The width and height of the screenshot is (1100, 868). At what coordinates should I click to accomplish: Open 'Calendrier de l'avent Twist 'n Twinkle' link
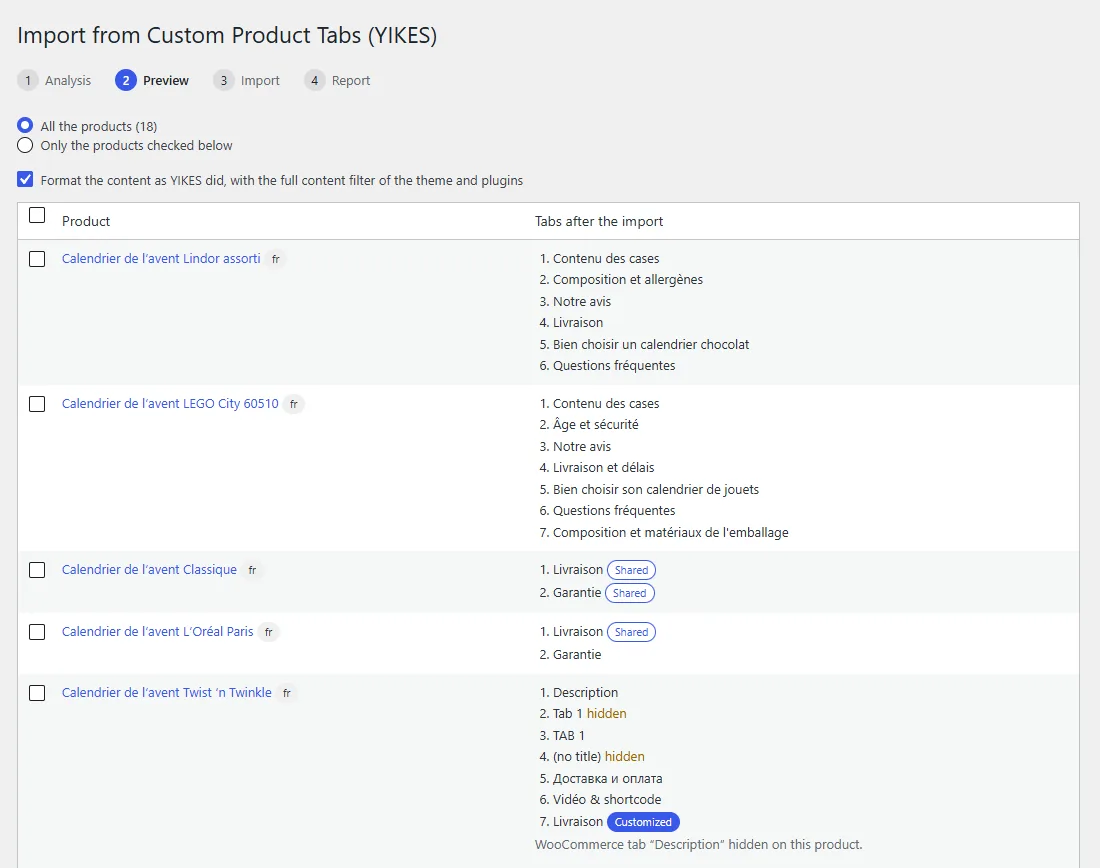(x=166, y=693)
